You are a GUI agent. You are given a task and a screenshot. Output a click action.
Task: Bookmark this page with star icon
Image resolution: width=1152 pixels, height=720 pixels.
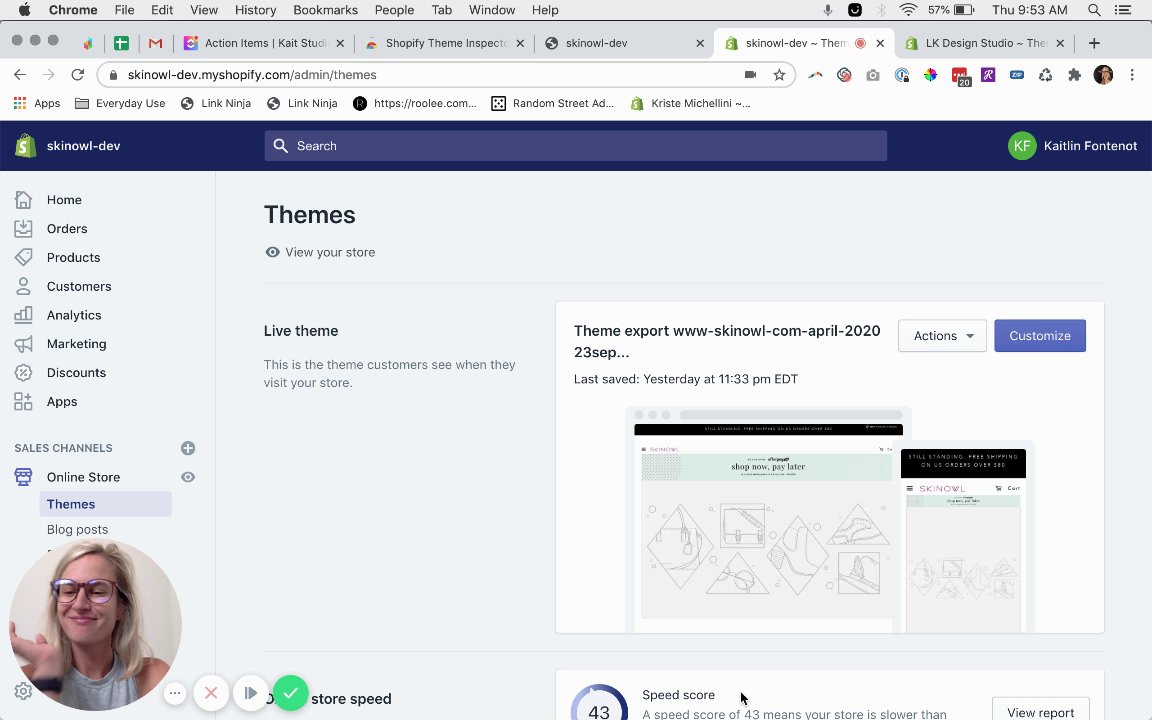[x=779, y=74]
